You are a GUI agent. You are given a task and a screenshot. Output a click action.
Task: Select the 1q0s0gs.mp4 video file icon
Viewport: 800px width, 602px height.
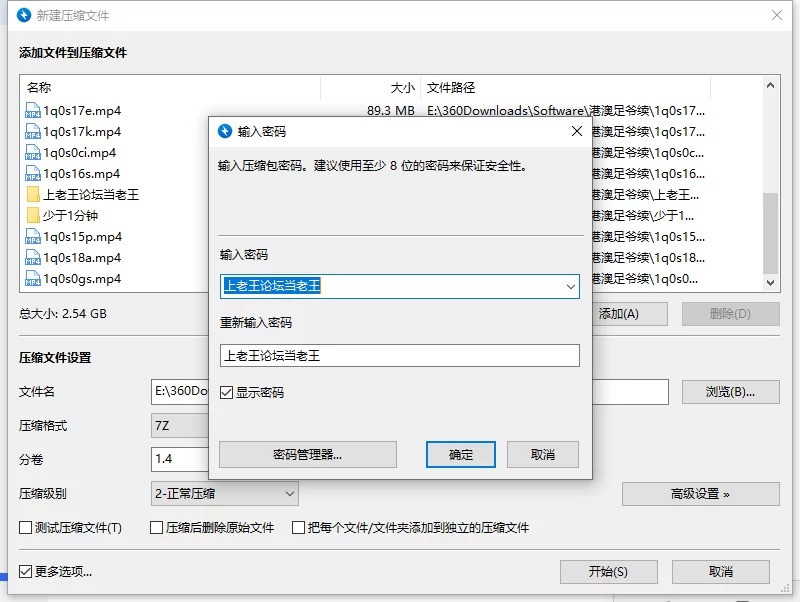click(x=31, y=278)
